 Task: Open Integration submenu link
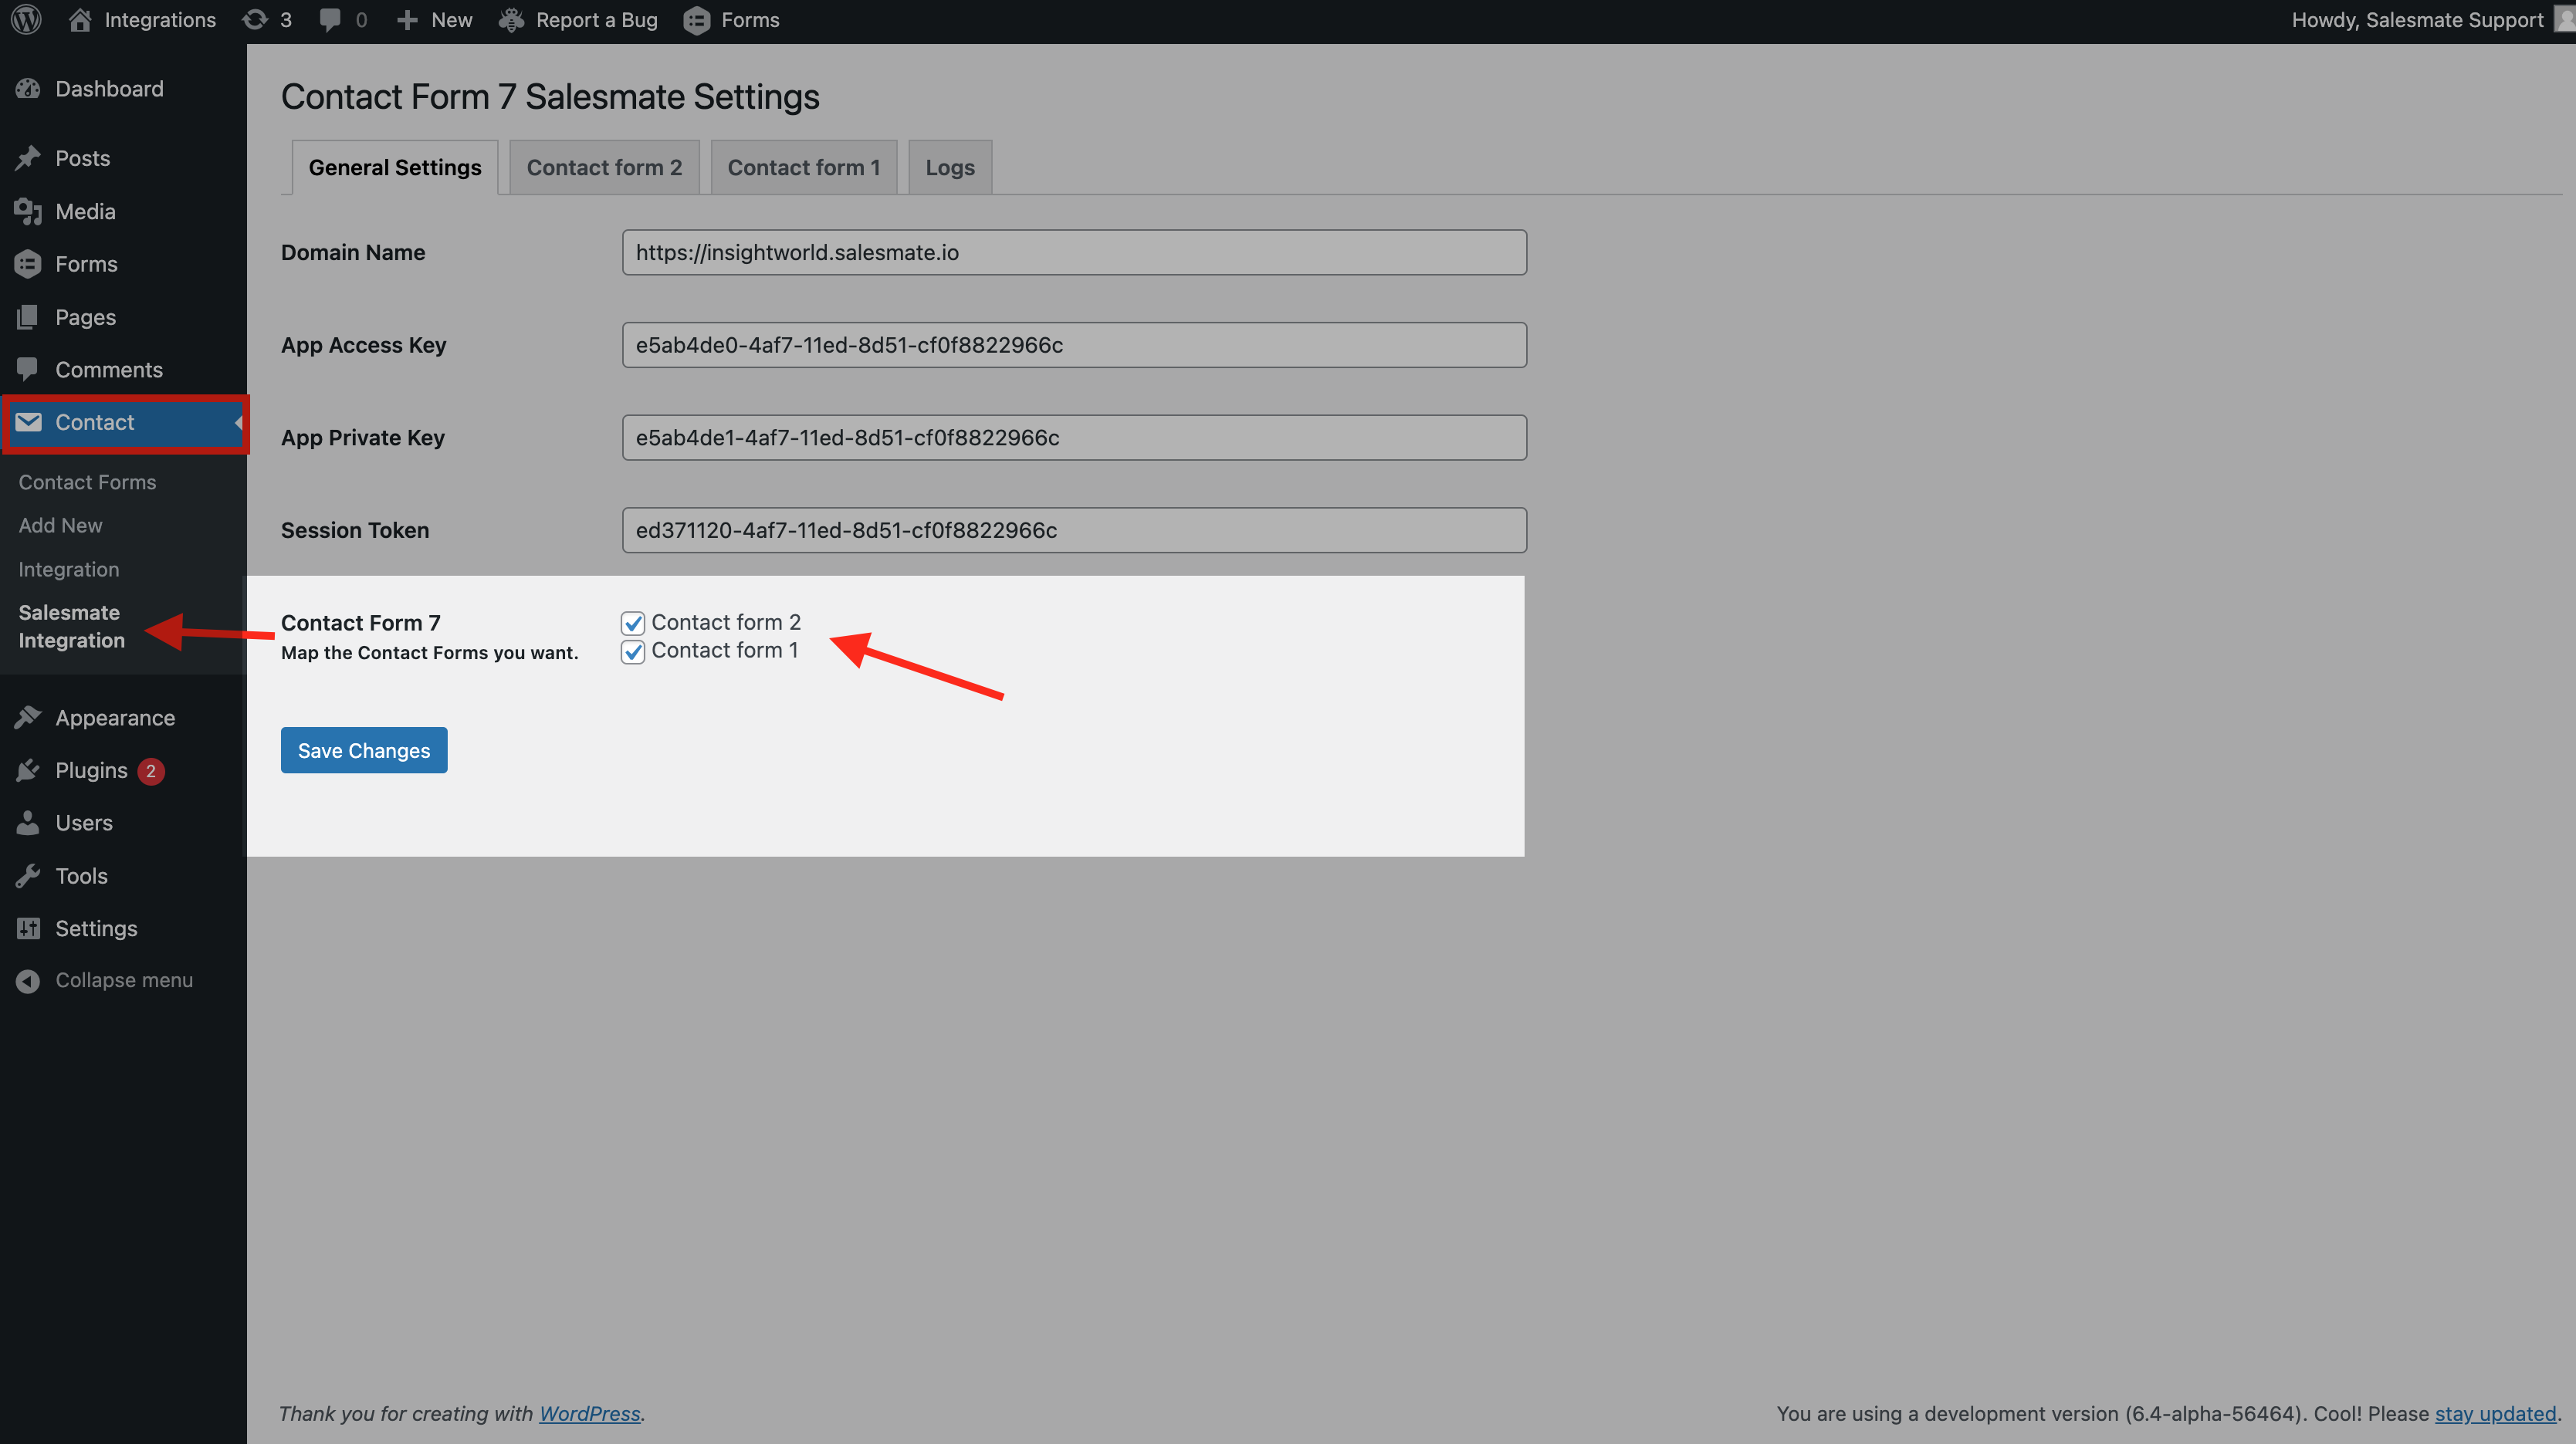point(68,569)
